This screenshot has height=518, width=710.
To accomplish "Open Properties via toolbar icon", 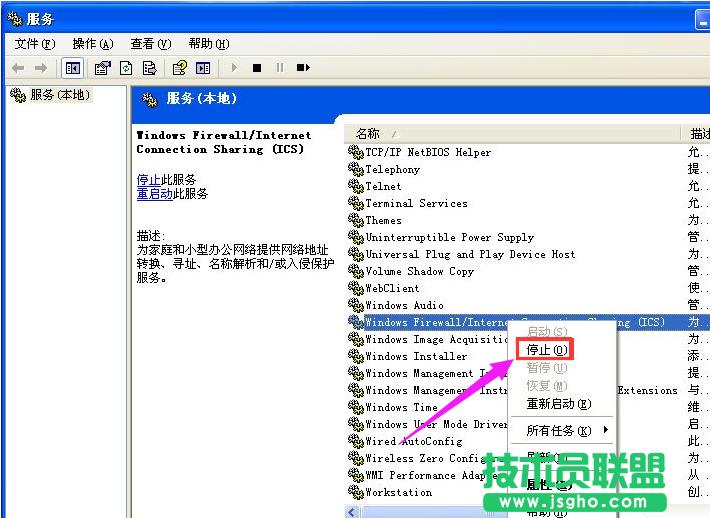I will tap(102, 68).
